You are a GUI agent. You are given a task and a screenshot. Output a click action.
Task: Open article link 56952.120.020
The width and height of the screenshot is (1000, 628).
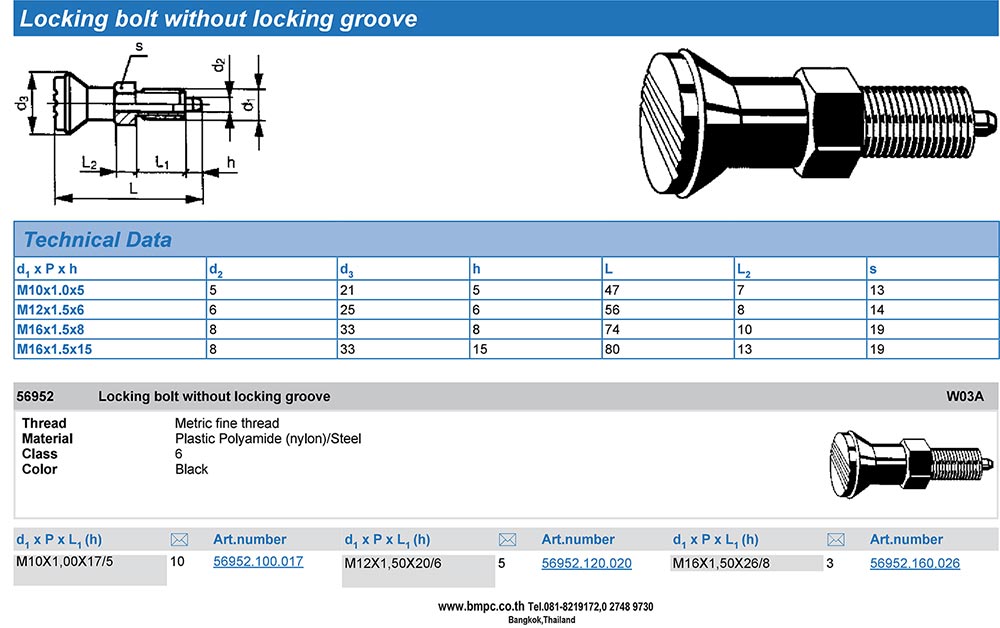pos(586,563)
